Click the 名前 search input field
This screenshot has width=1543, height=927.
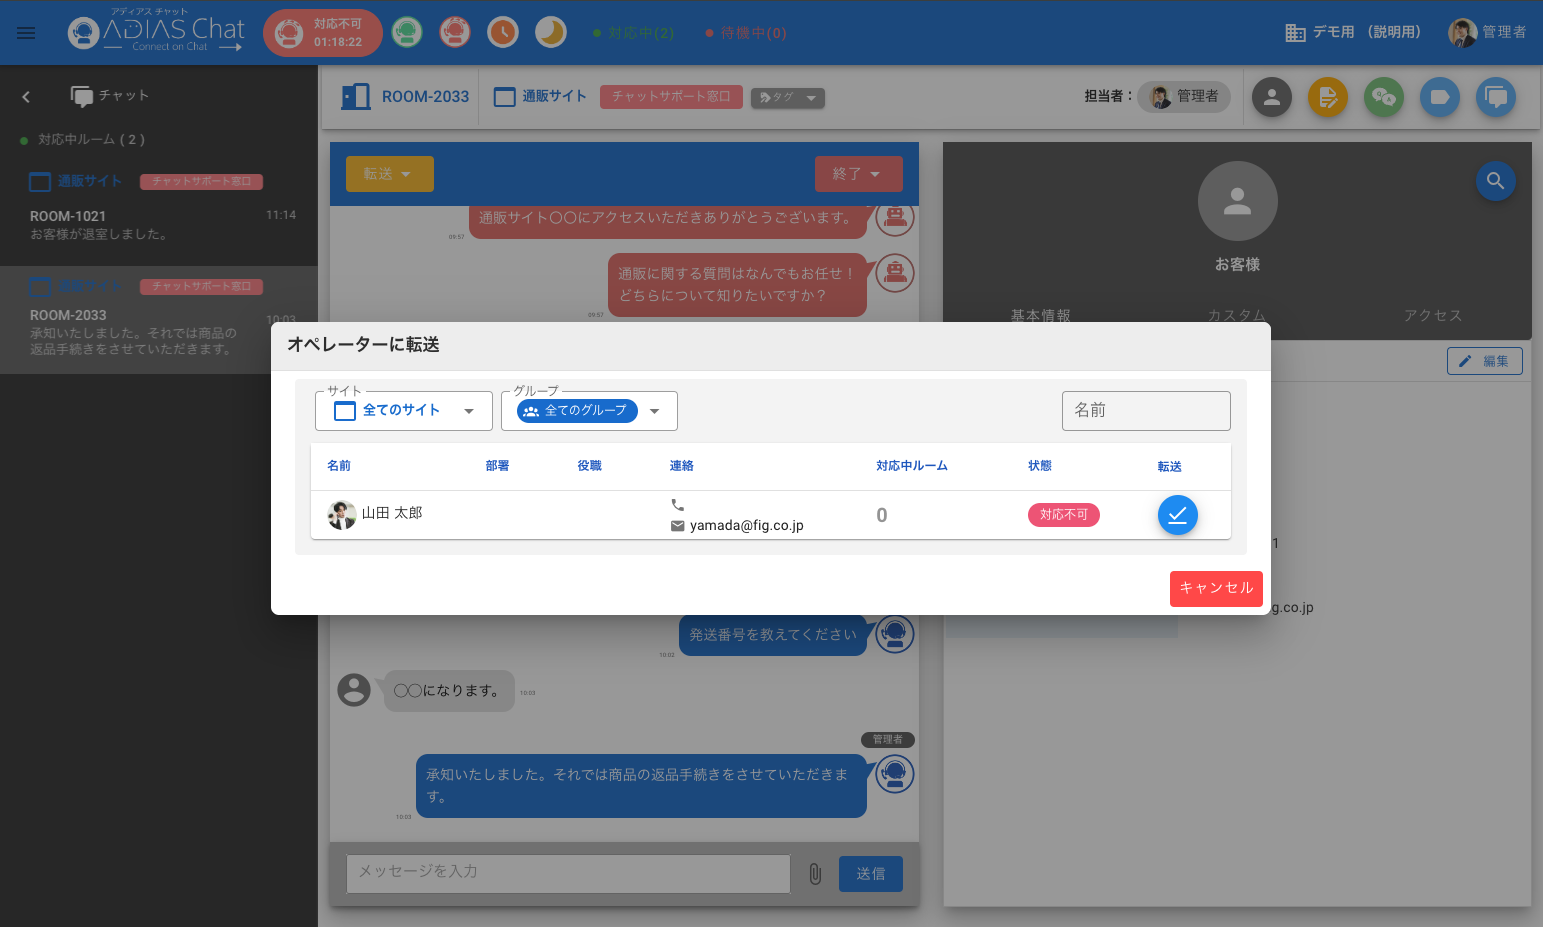(x=1145, y=411)
